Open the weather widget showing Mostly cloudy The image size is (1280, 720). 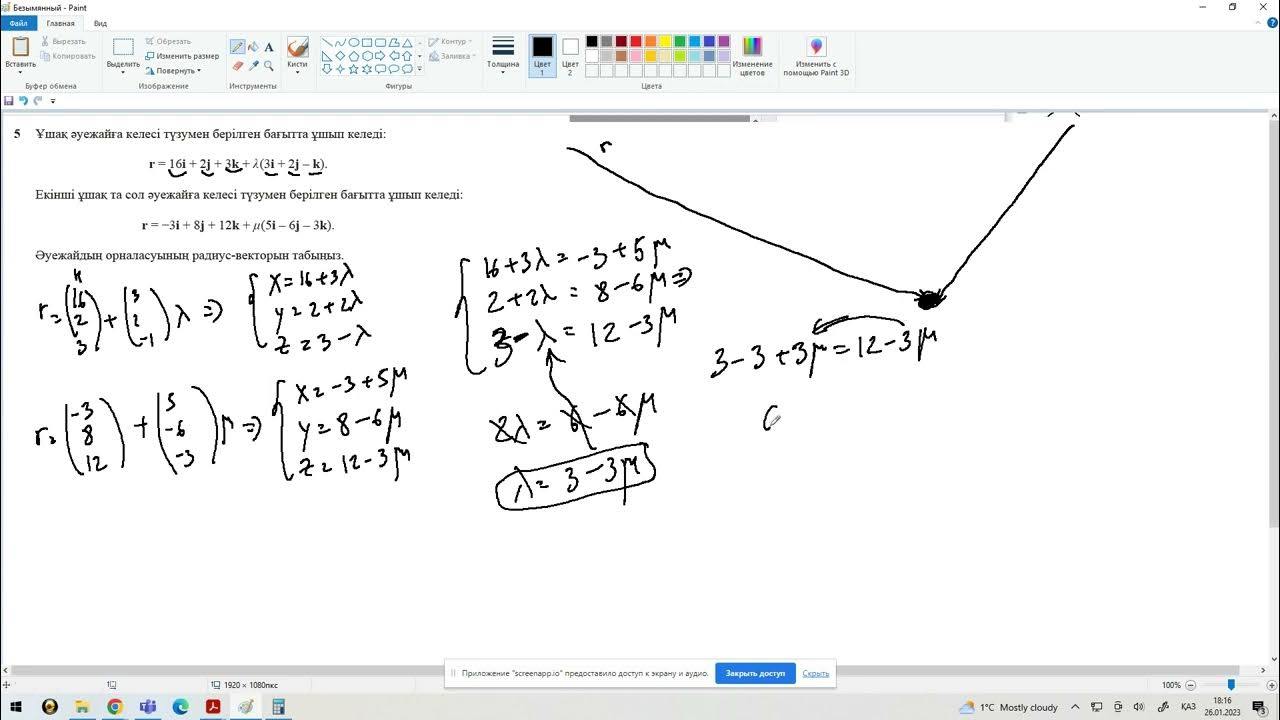(1008, 707)
